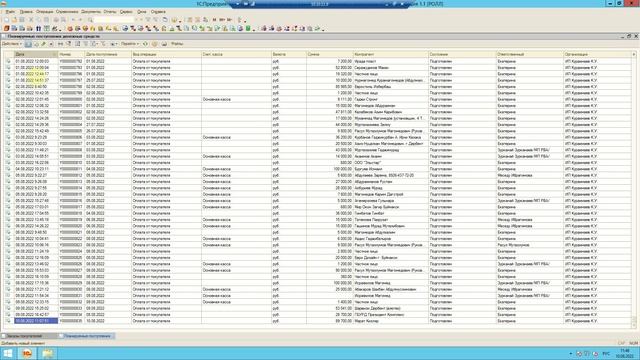Image resolution: width=640 pixels, height=360 pixels.
Task: Switch to Планируемые поступления window tab
Action: 87,336
